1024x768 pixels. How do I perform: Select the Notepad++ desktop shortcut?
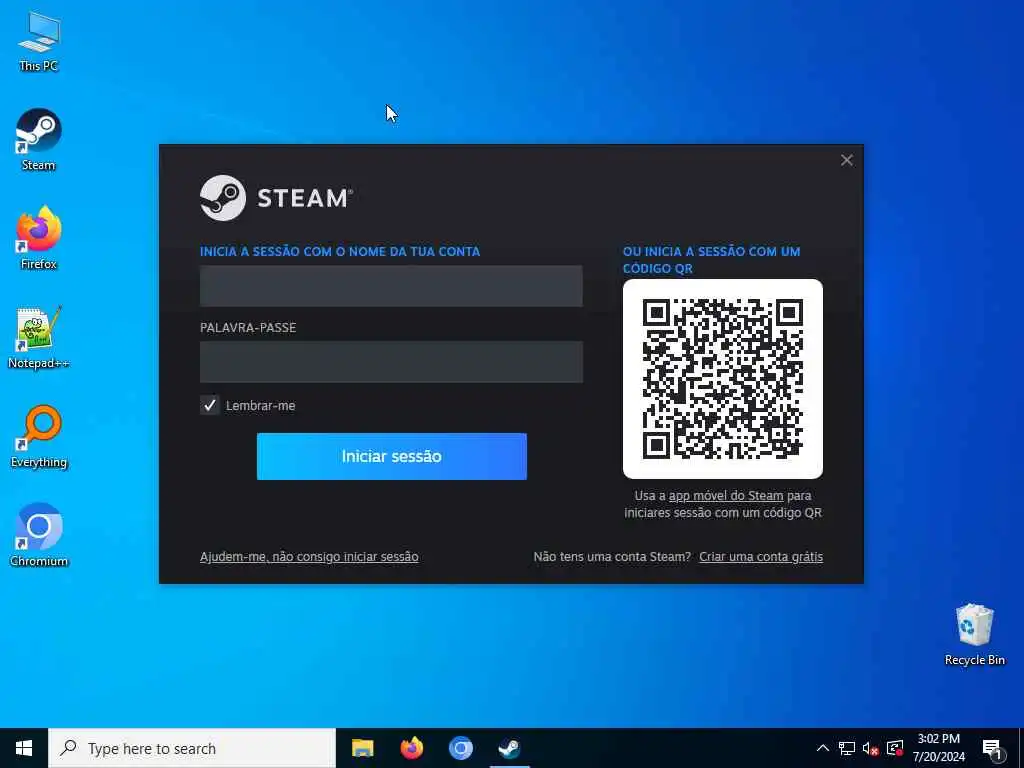coord(39,338)
